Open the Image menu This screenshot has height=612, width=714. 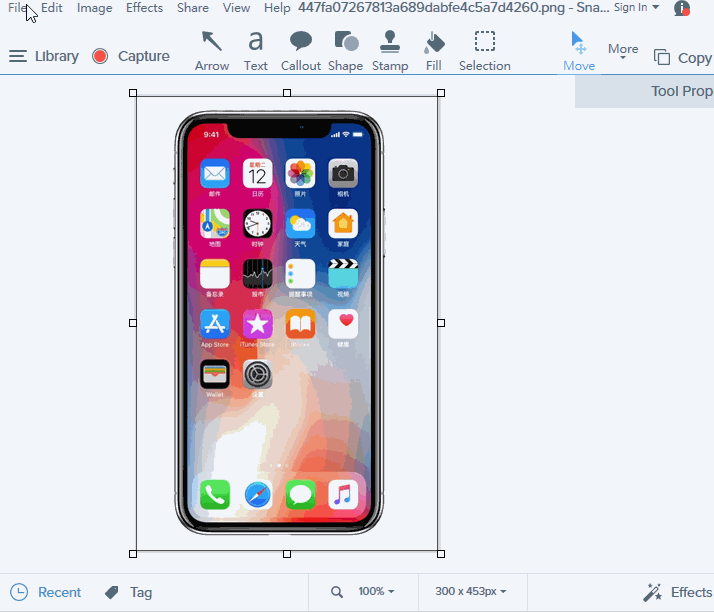click(94, 8)
